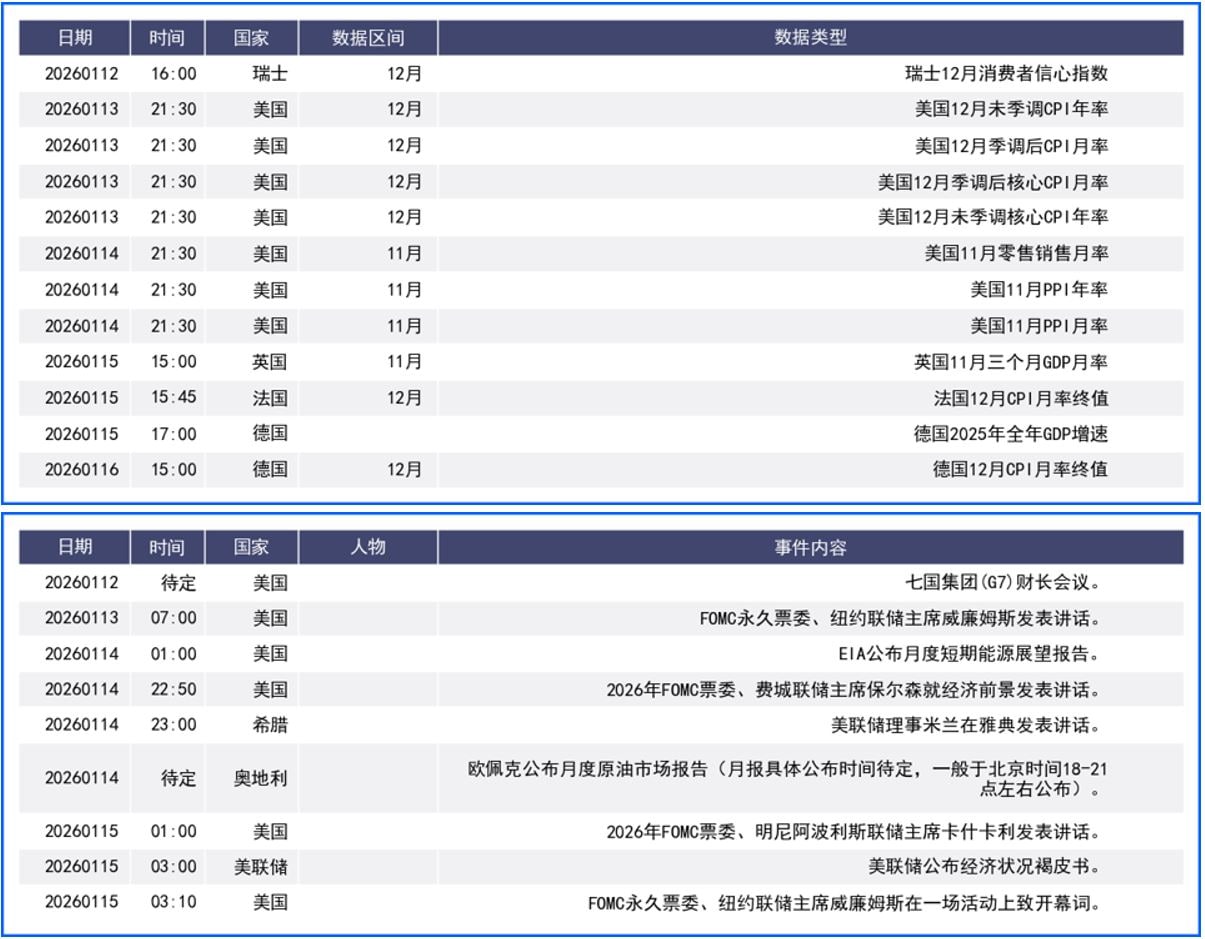
Task: Select the 德国12月CPI月率终值 cell
Action: click(1020, 470)
